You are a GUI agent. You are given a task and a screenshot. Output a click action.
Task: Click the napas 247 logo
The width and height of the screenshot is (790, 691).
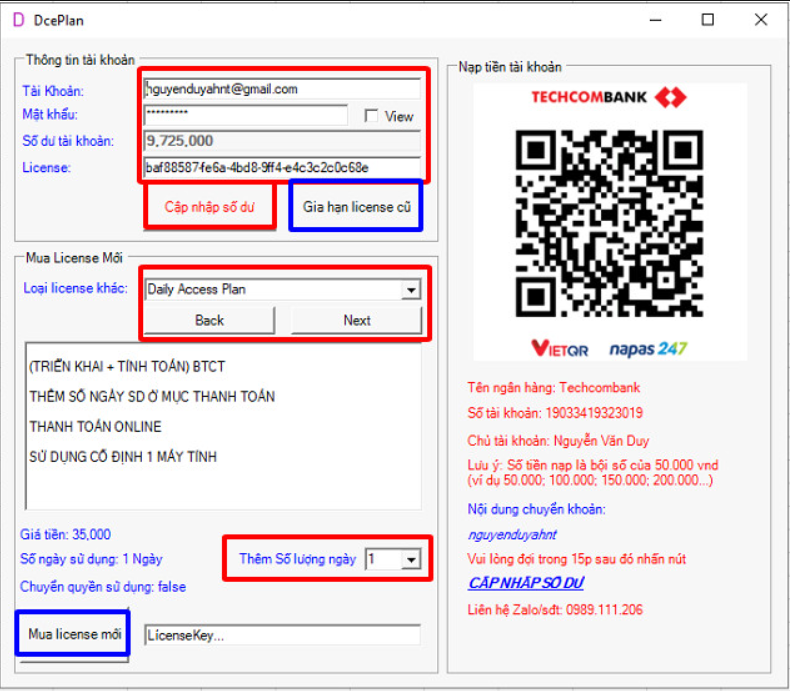pyautogui.click(x=648, y=349)
